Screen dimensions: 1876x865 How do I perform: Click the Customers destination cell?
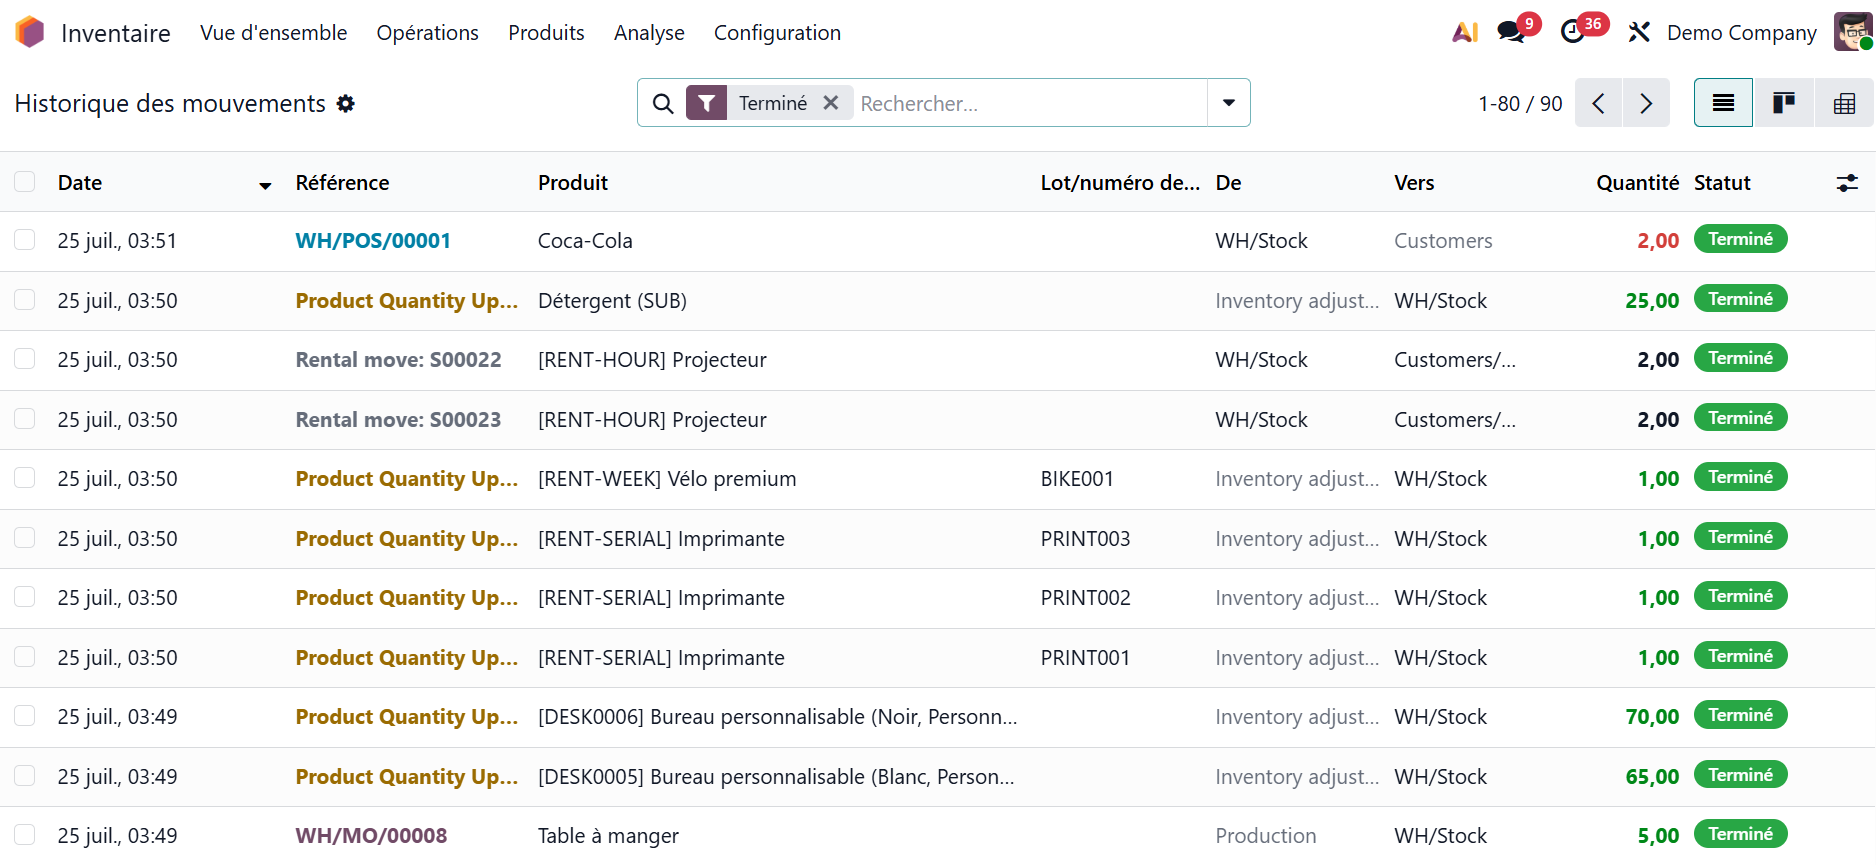coord(1443,241)
